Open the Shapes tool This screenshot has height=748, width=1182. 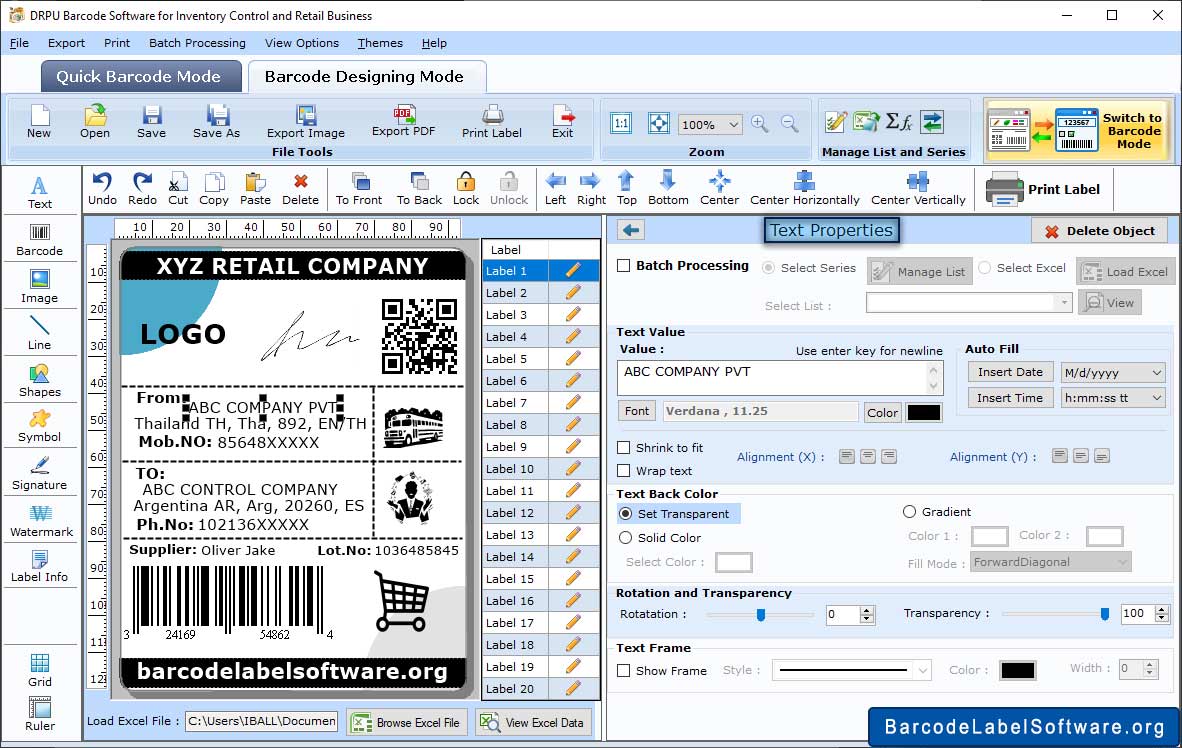(39, 380)
